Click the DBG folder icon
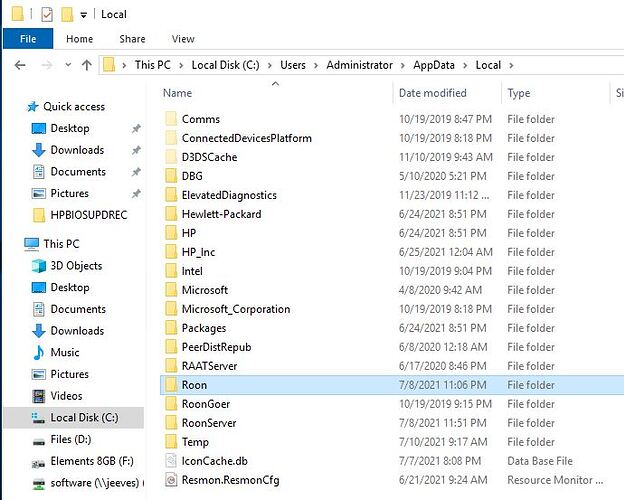 point(171,176)
